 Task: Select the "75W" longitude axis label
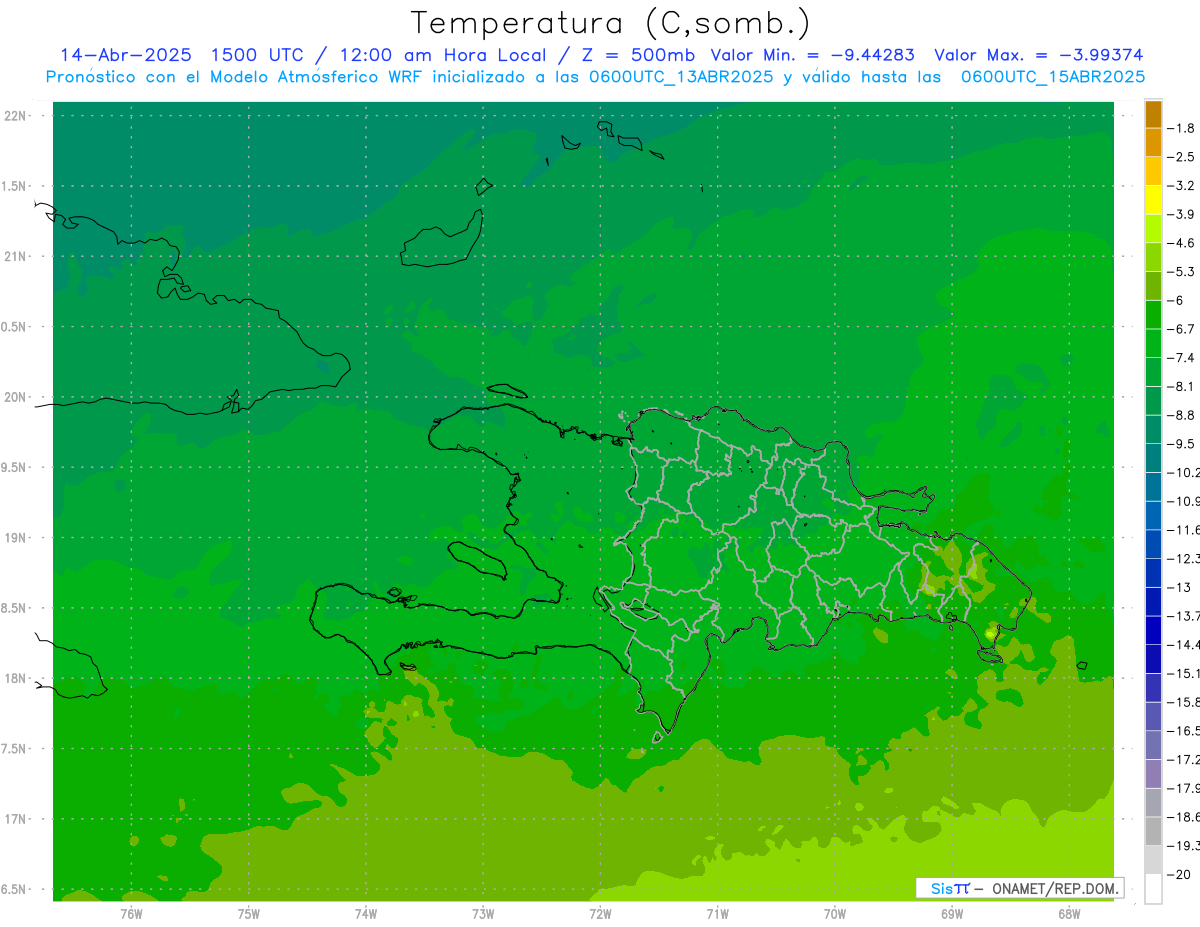tap(248, 914)
